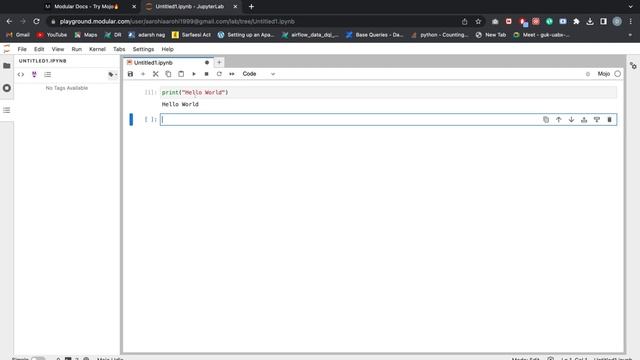Open the browser extensions puzzle icon

576,21
